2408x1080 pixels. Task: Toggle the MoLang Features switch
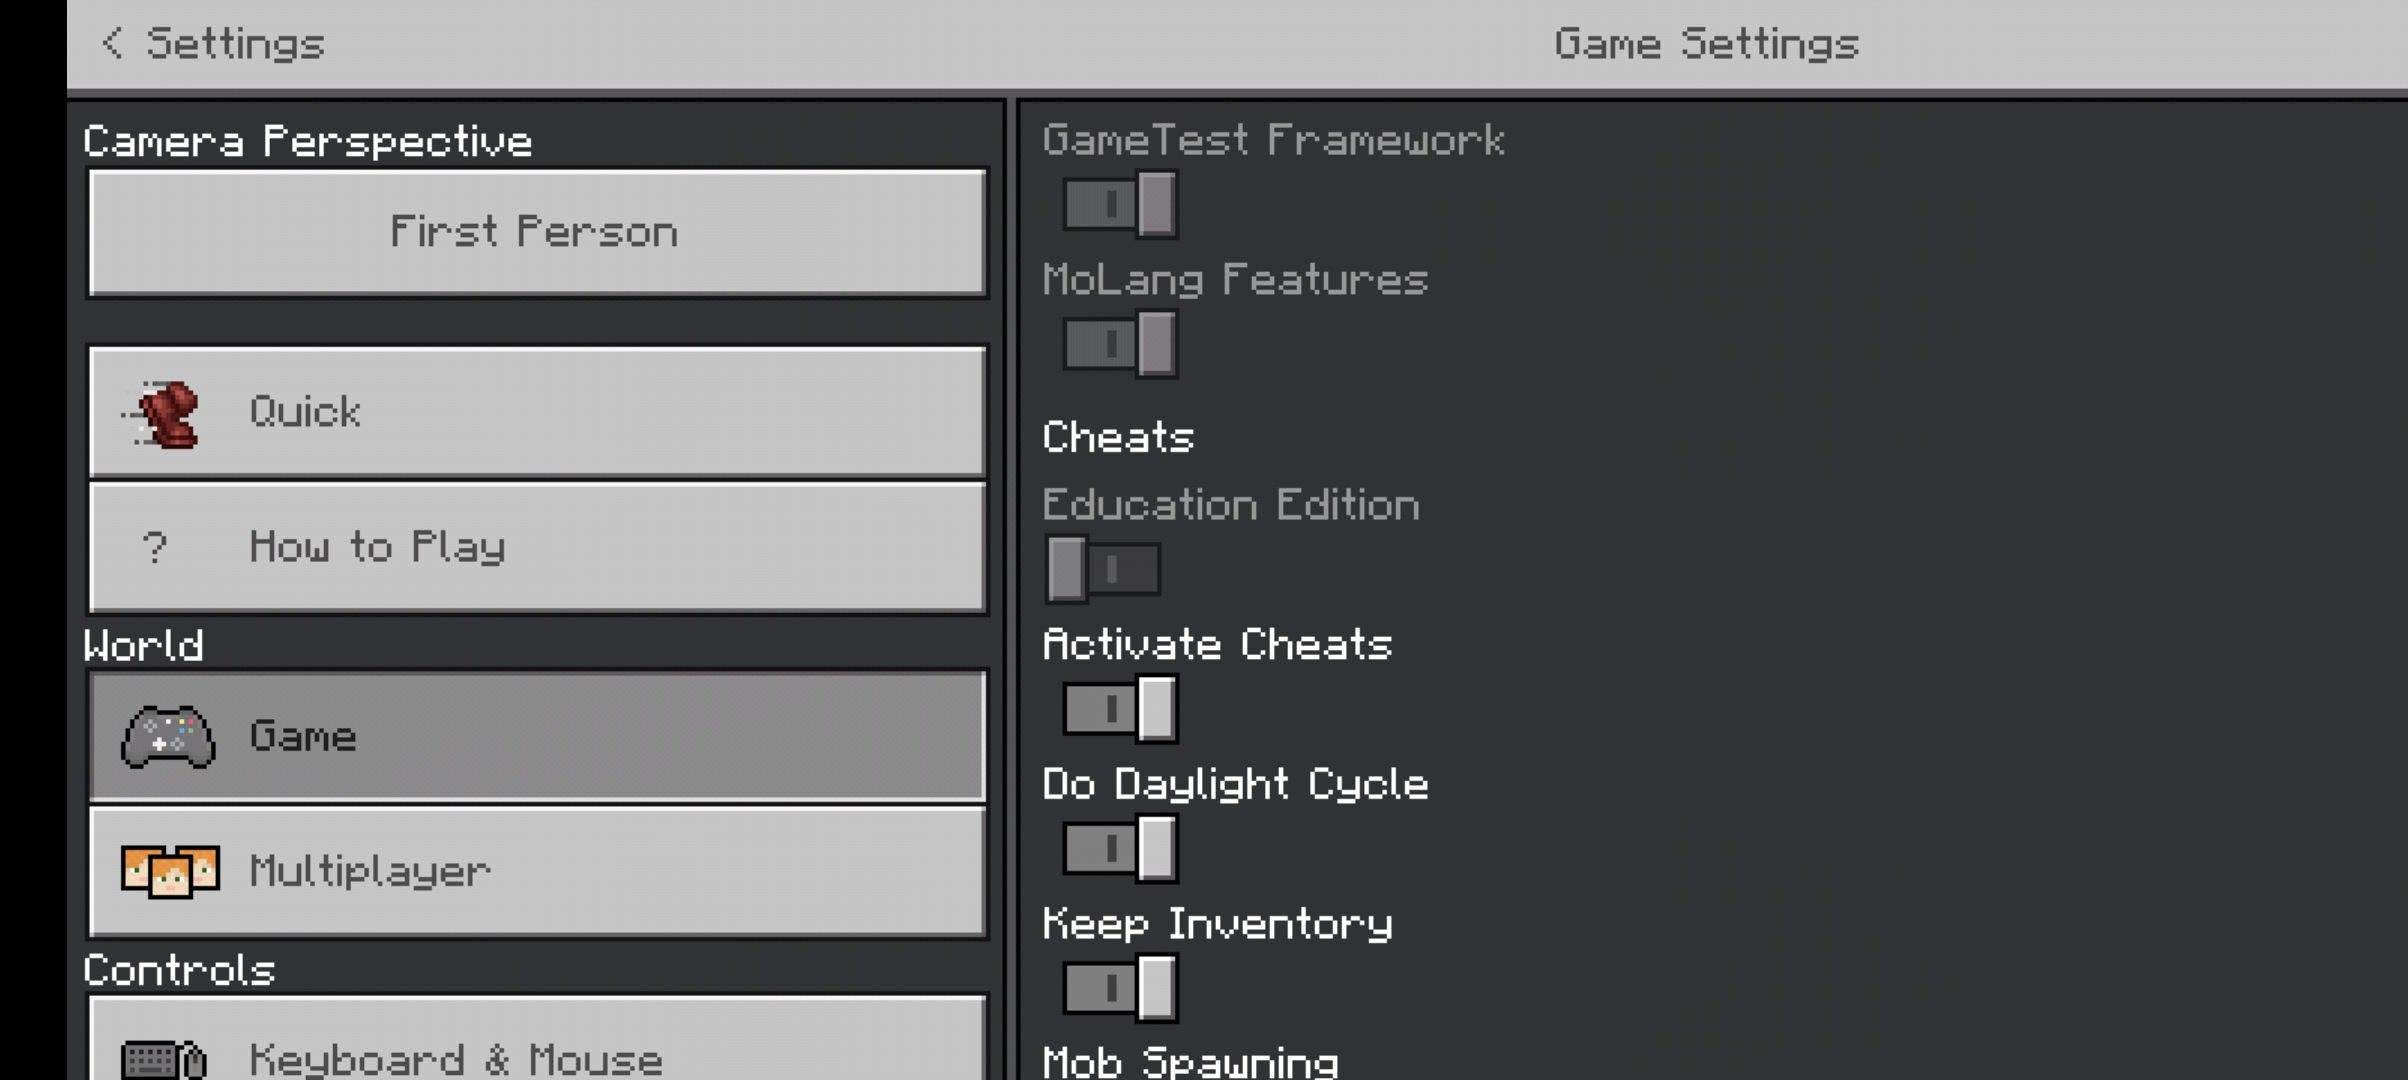click(1120, 345)
